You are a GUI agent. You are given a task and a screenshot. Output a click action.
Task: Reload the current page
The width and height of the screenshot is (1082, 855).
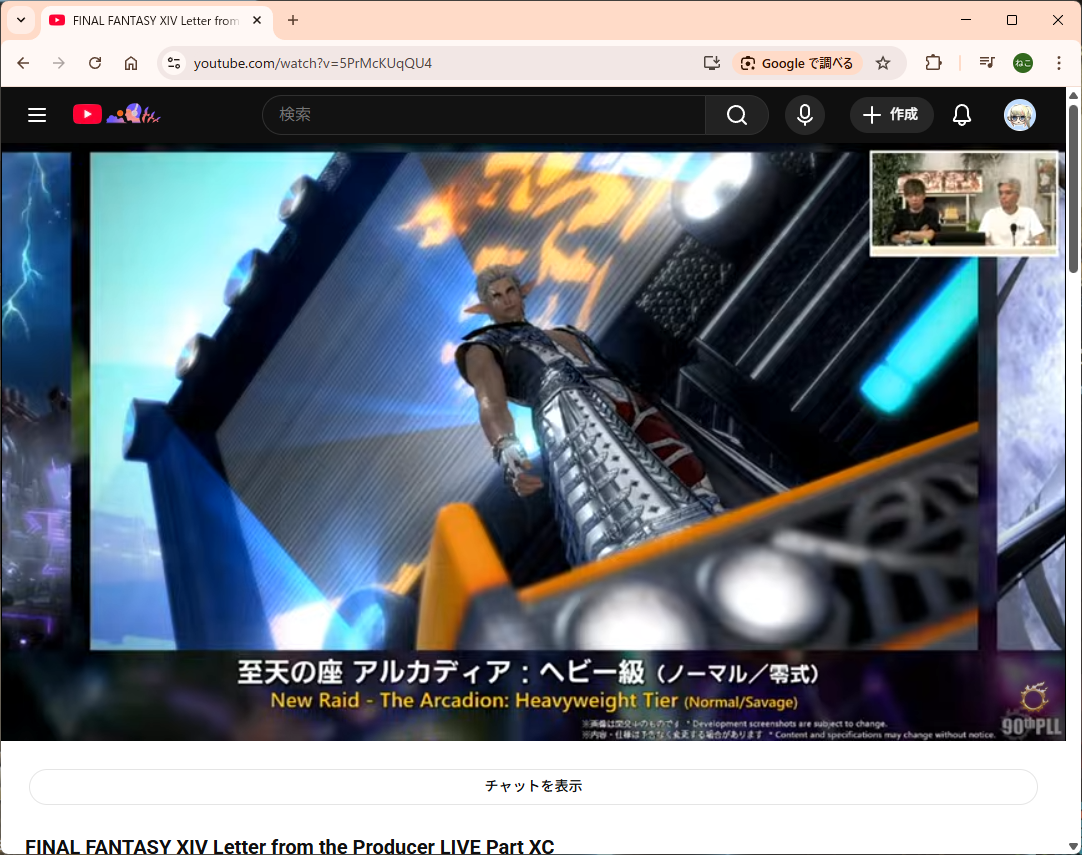coord(95,63)
